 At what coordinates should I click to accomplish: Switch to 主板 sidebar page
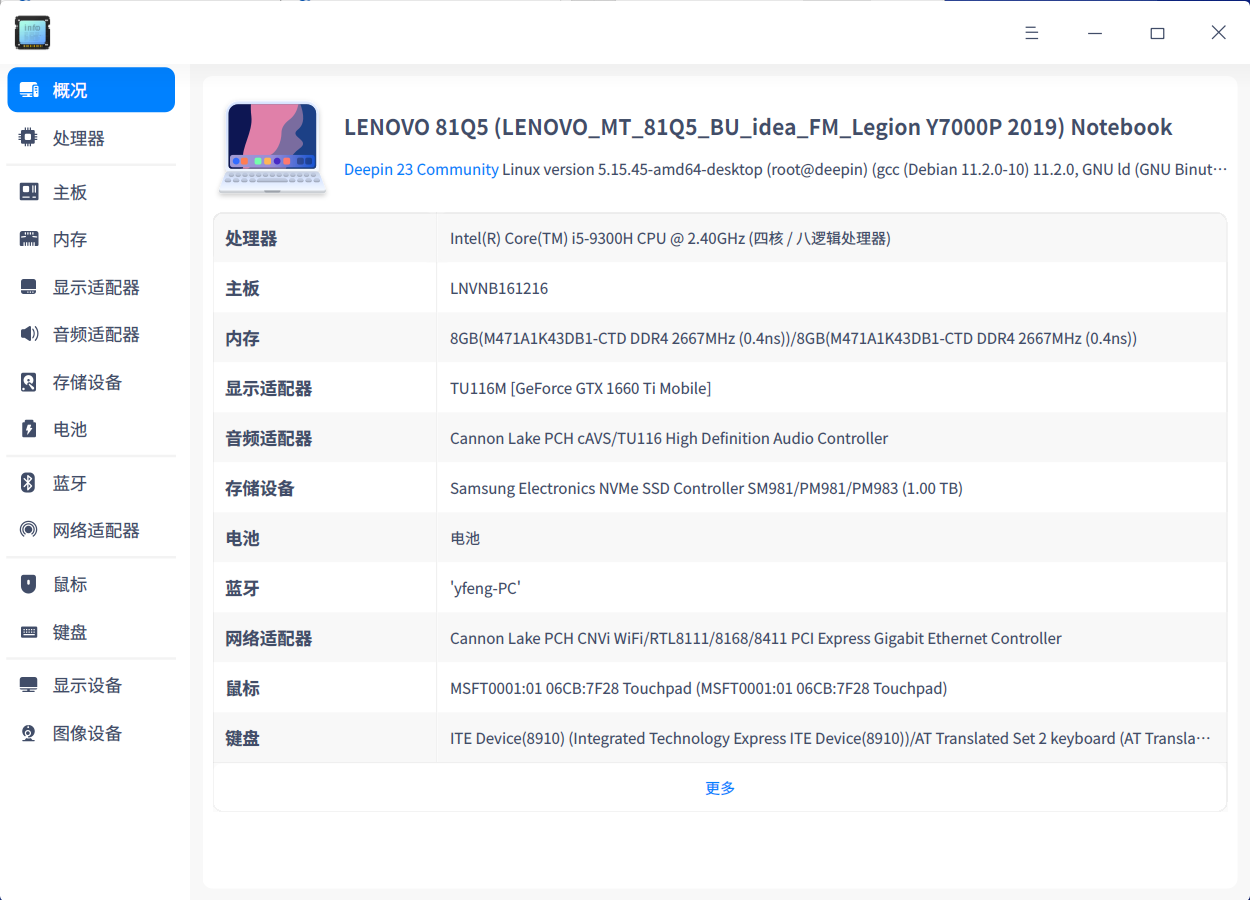click(91, 192)
